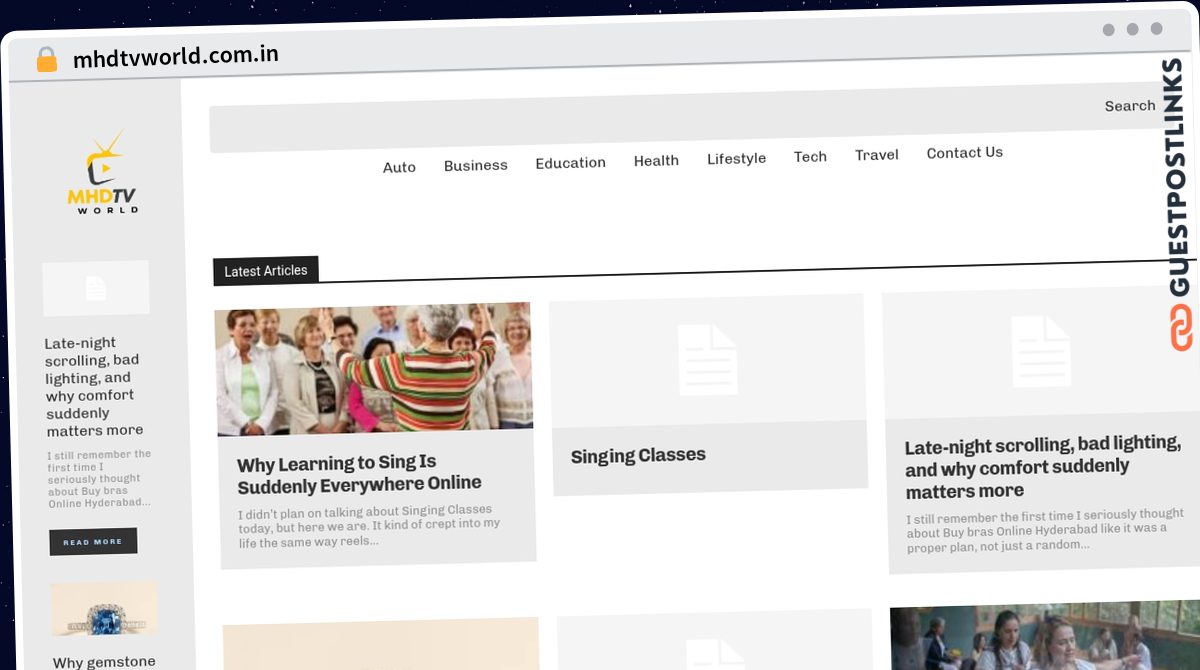Click the sidebar Late-night scrolling article title

[x=94, y=386]
